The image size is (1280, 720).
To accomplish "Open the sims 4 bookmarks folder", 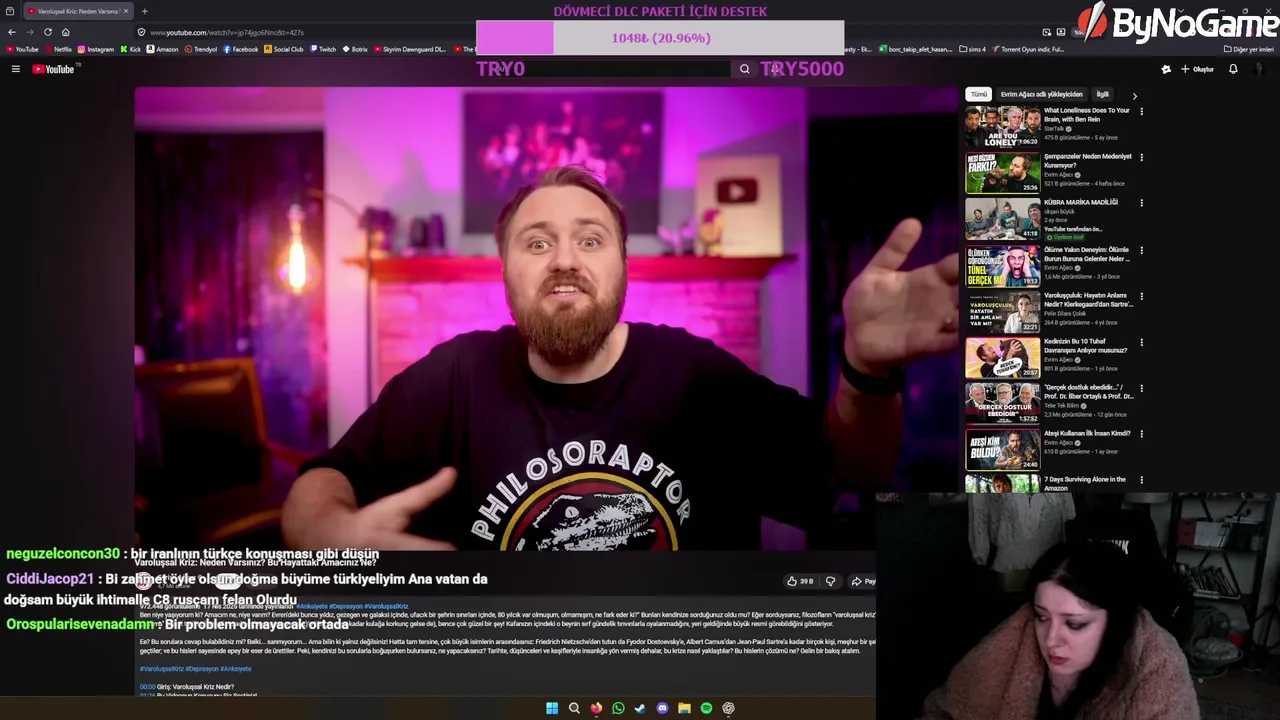I will click(972, 49).
